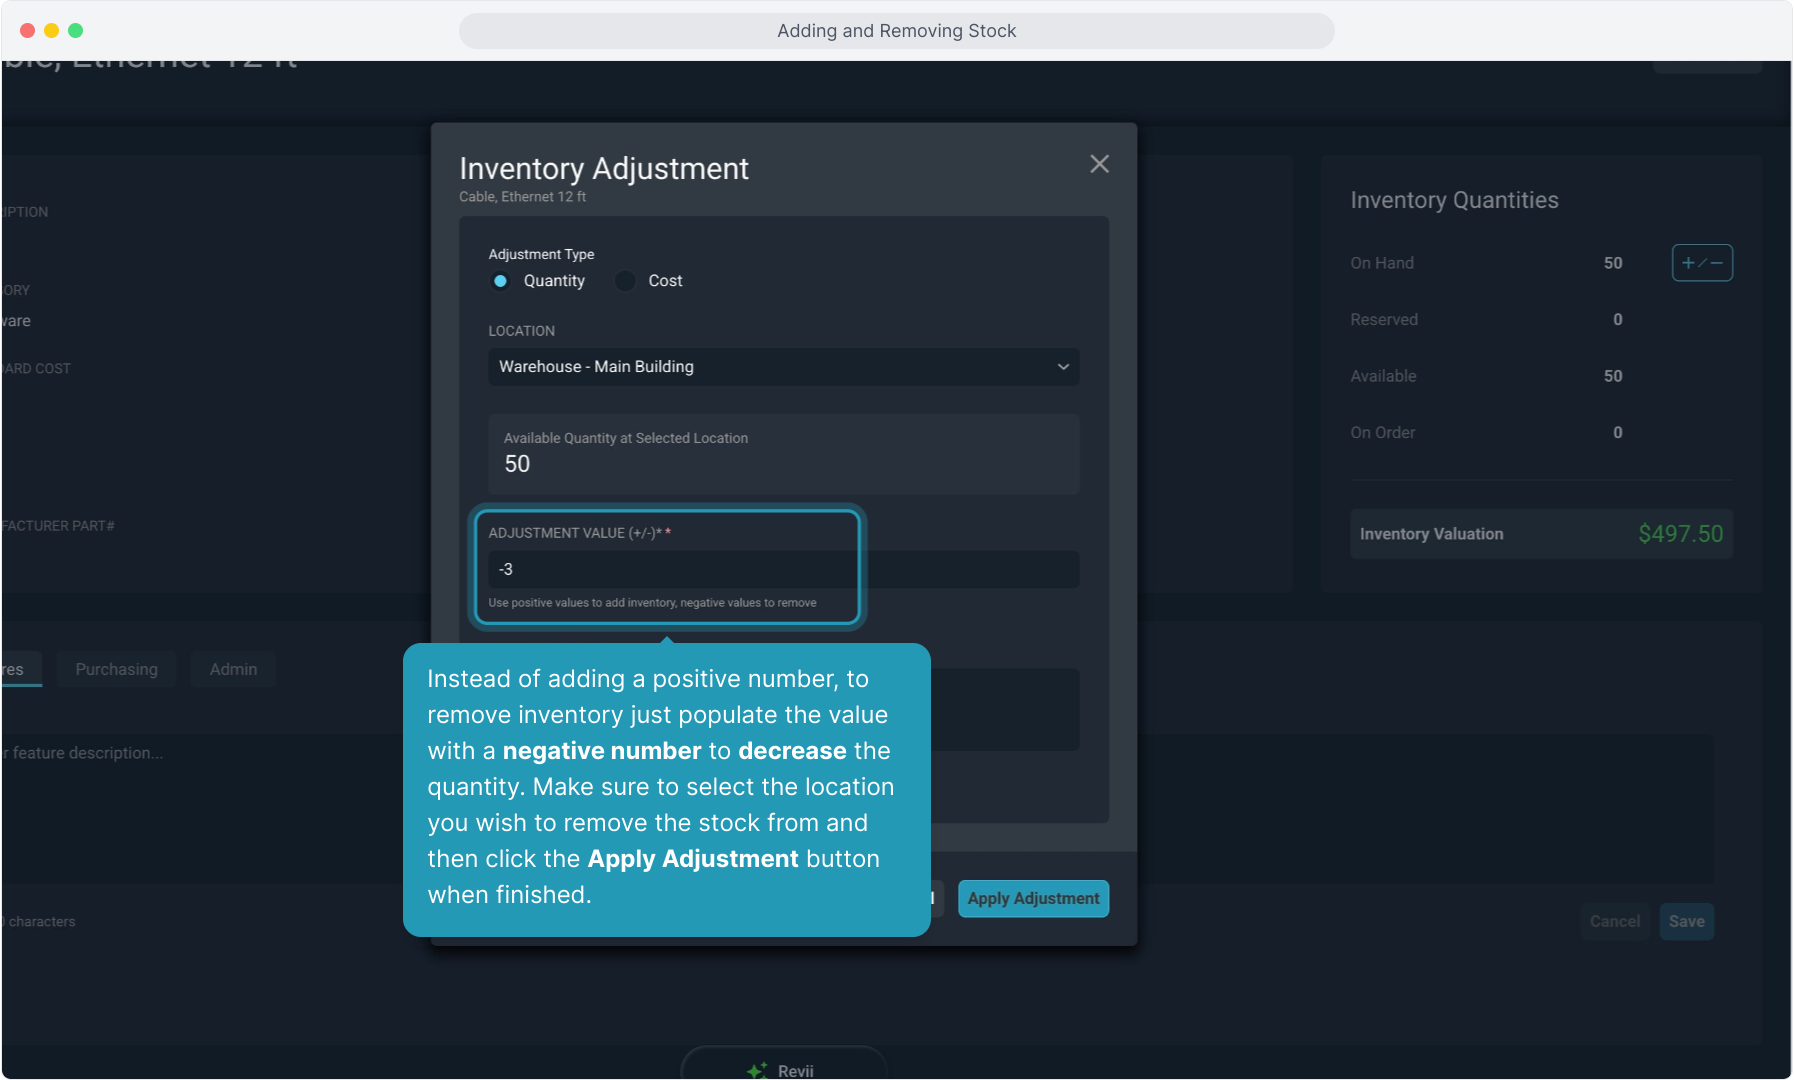Switch to the Purchasing tab
Viewport: 1794px width, 1080px height.
pyautogui.click(x=116, y=669)
